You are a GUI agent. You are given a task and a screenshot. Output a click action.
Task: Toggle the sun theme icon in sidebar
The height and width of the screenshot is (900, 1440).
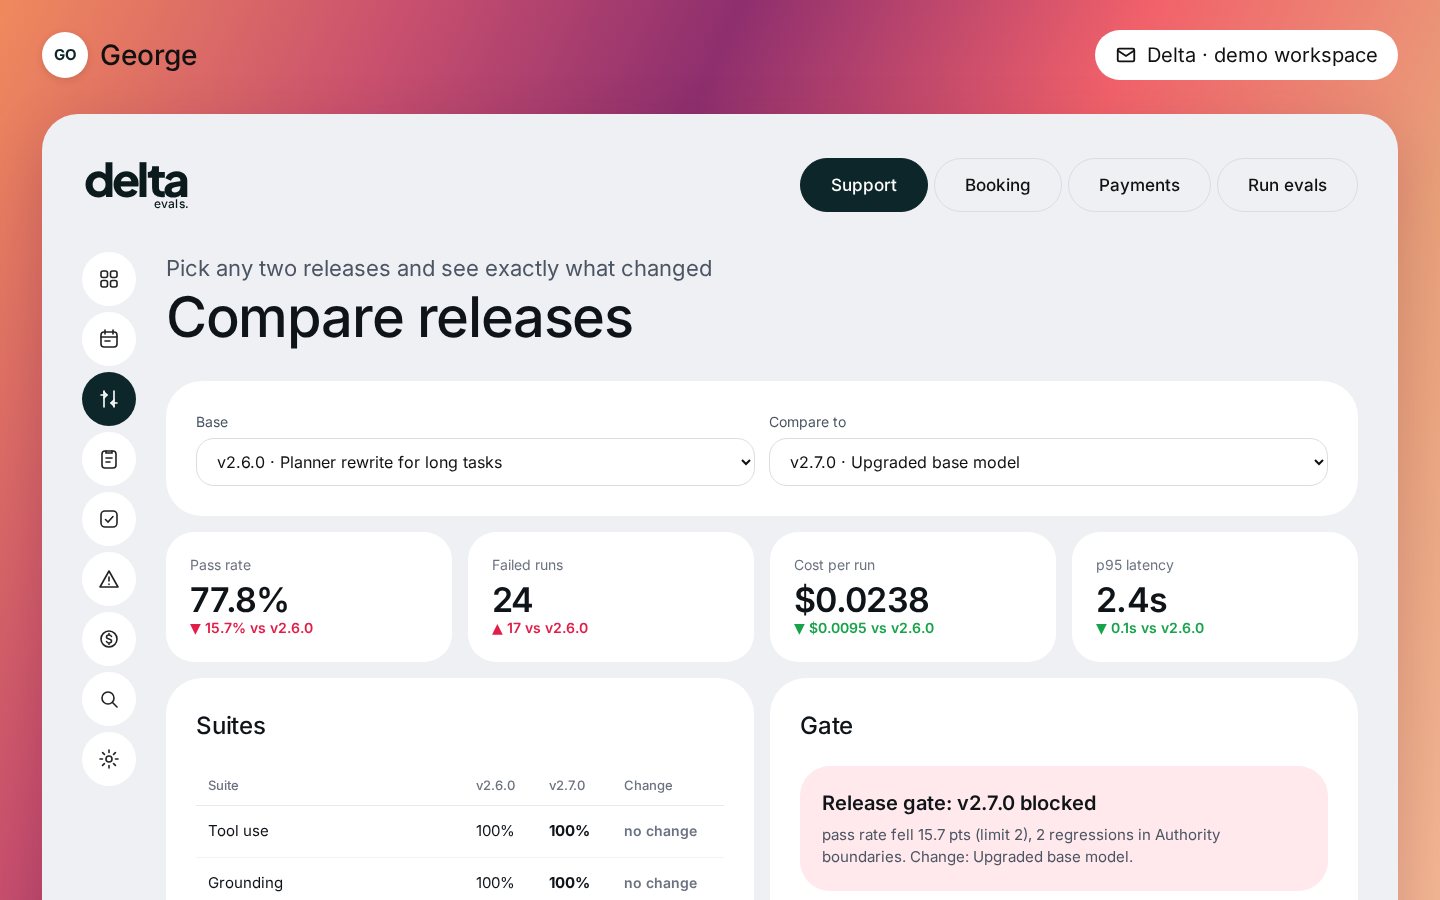[109, 759]
